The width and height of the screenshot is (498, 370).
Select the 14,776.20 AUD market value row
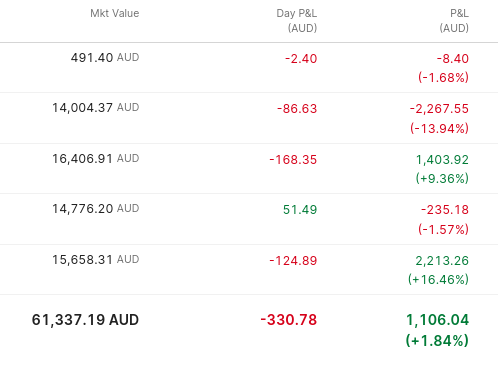pyautogui.click(x=249, y=219)
